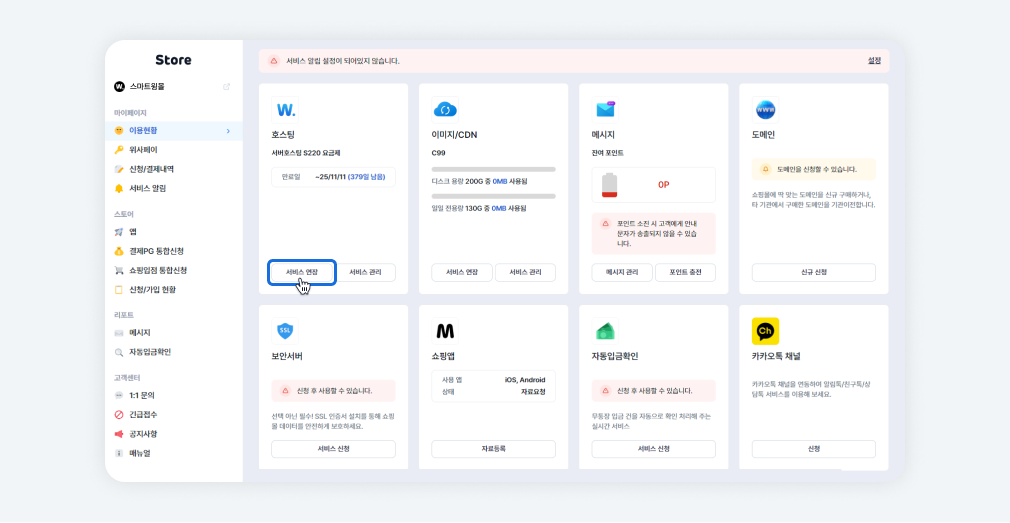Click the 쇼핑앱 M logo icon
This screenshot has height=523, width=1010.
click(x=445, y=331)
